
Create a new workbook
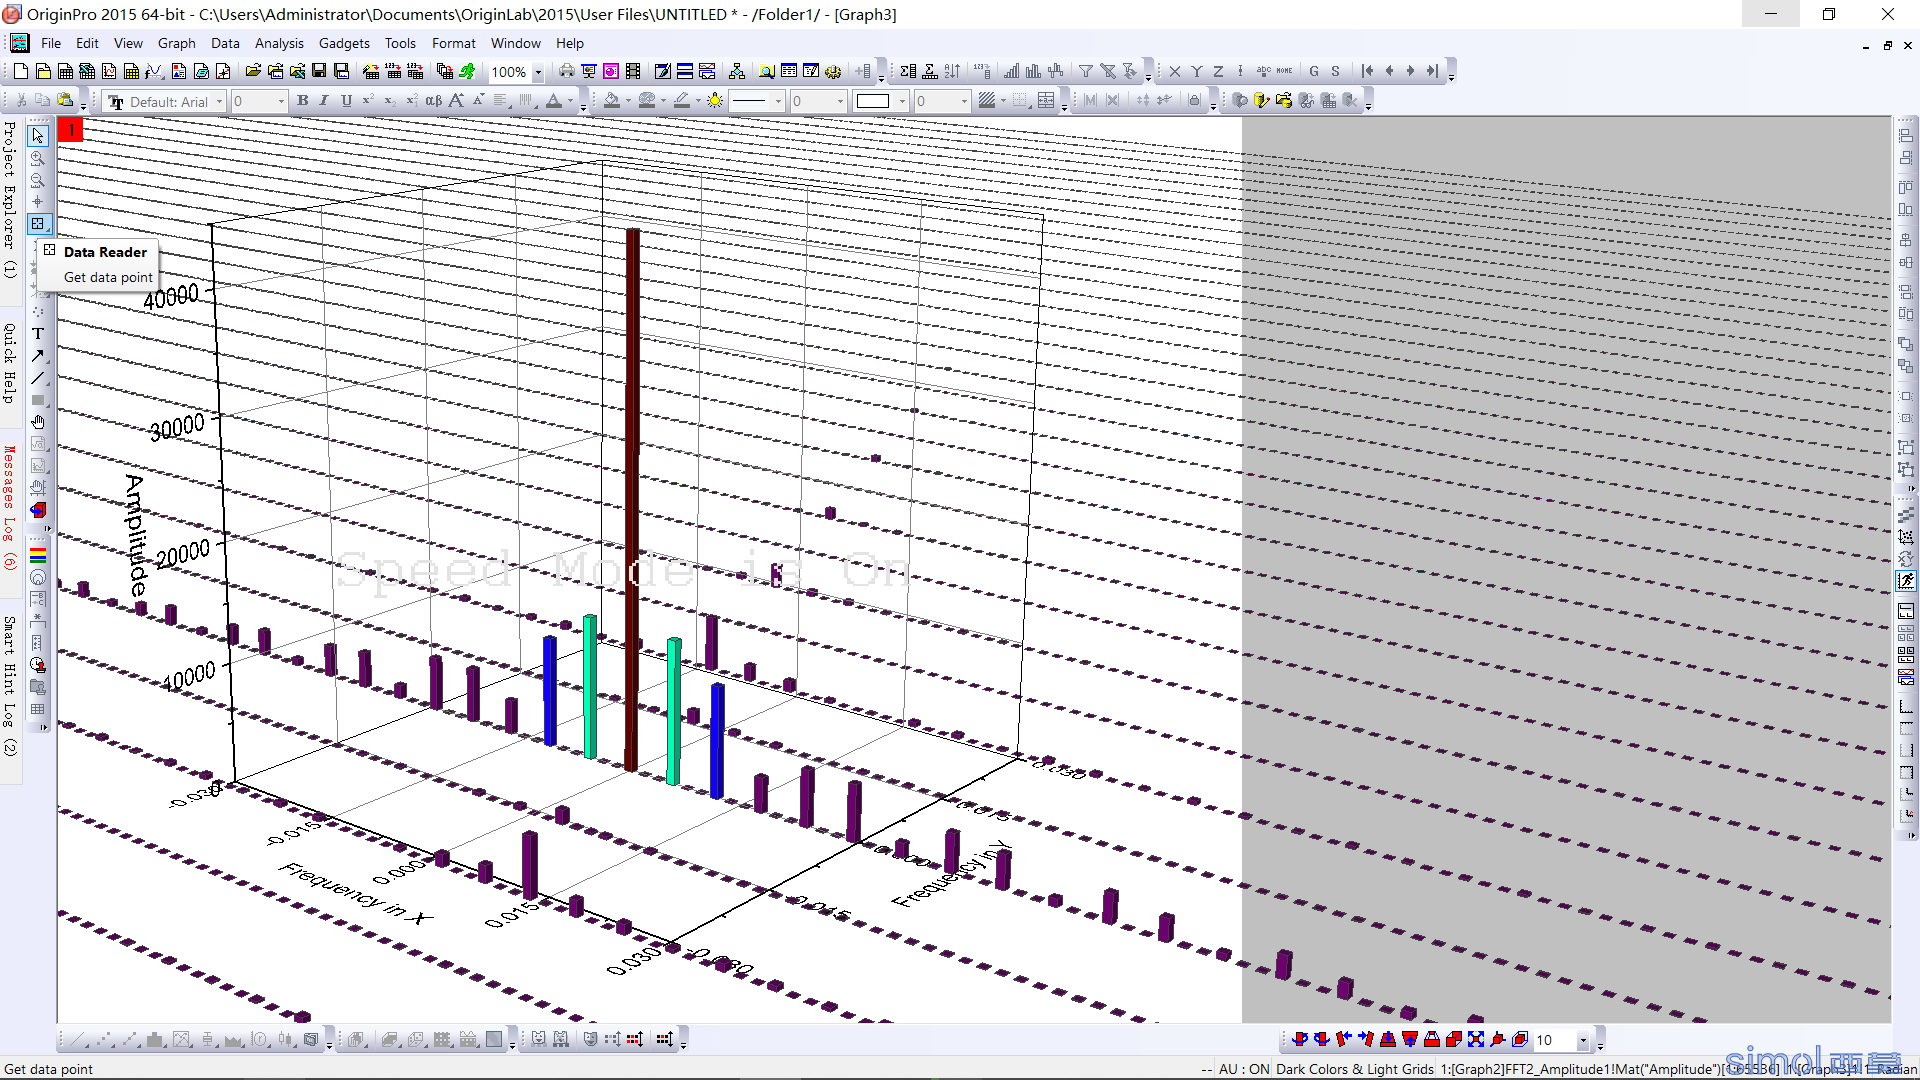tap(65, 71)
